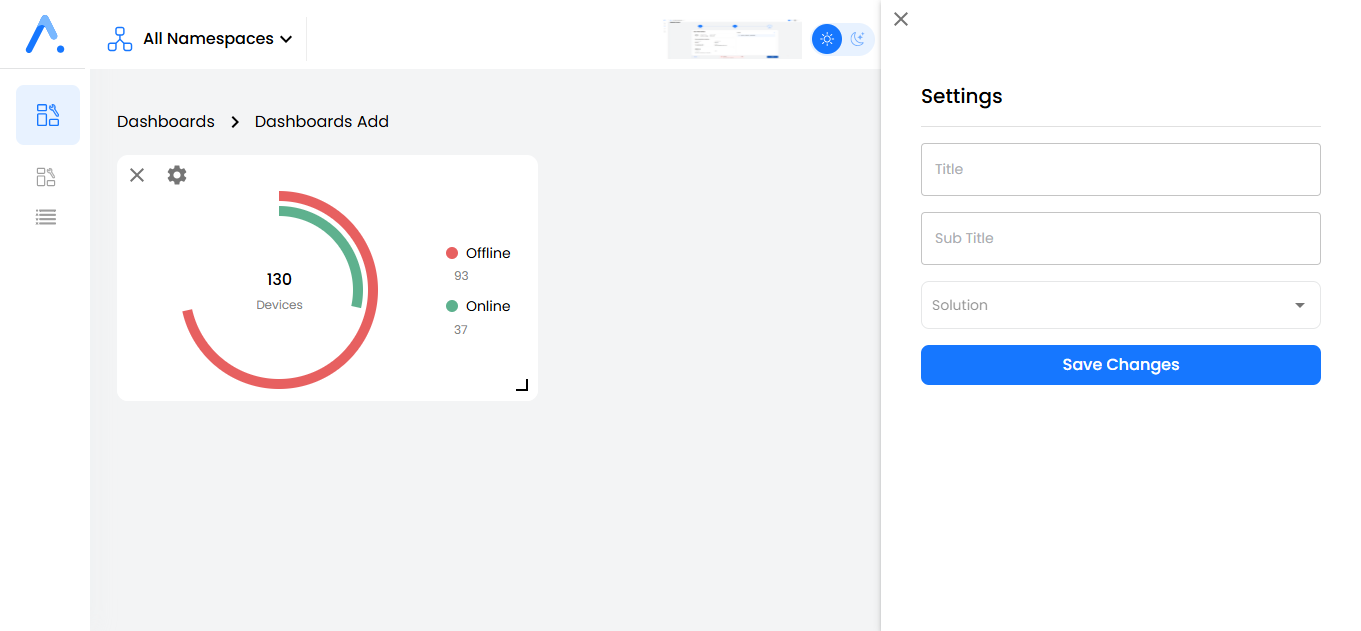The width and height of the screenshot is (1361, 631).
Task: Click the Solution dropdown arrow
Action: coord(1300,305)
